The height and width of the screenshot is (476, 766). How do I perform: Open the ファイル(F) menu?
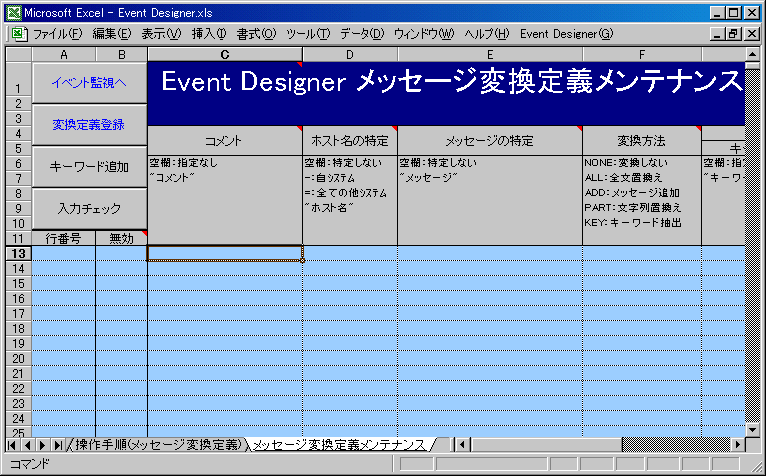point(58,34)
